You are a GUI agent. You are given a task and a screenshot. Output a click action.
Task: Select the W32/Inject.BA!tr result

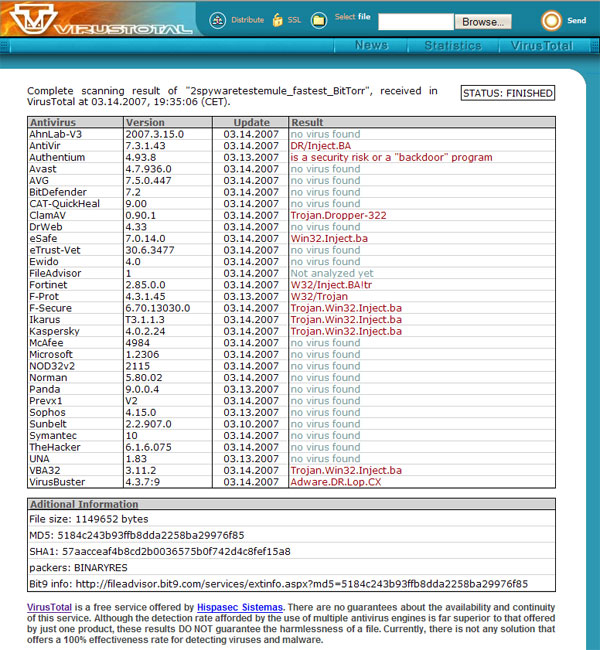[x=331, y=285]
